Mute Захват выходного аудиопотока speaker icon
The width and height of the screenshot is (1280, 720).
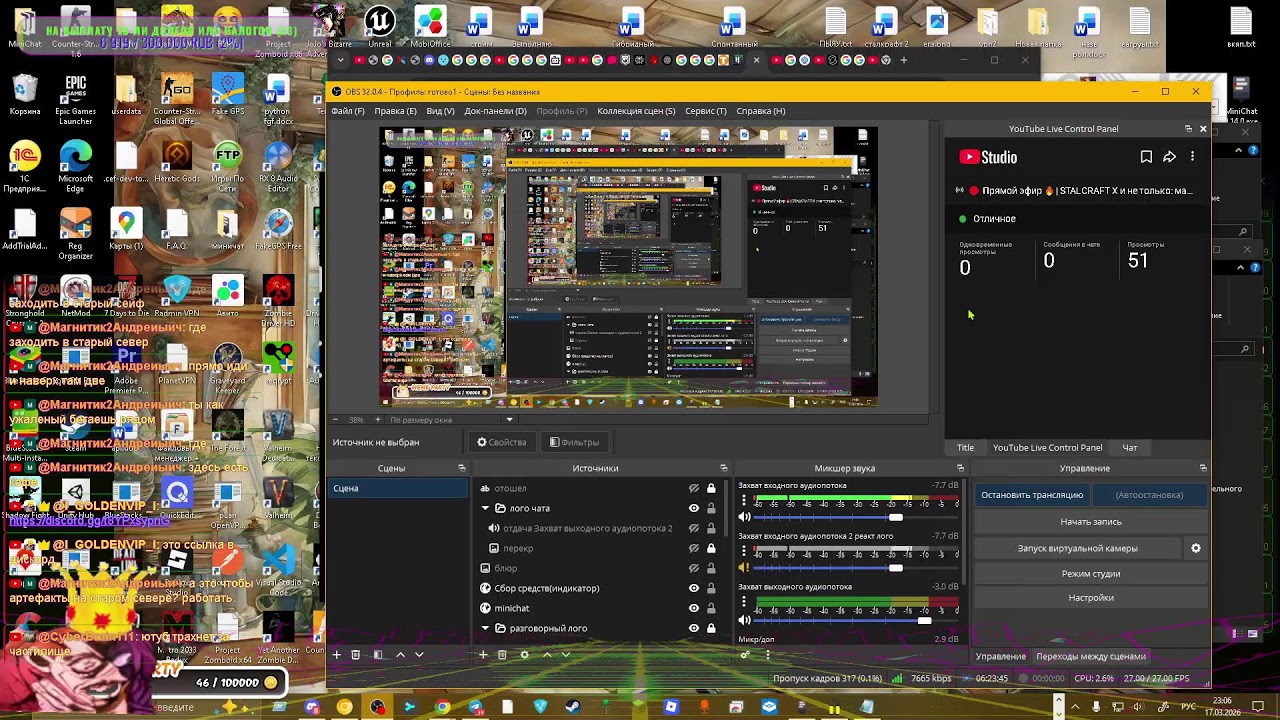pos(744,620)
